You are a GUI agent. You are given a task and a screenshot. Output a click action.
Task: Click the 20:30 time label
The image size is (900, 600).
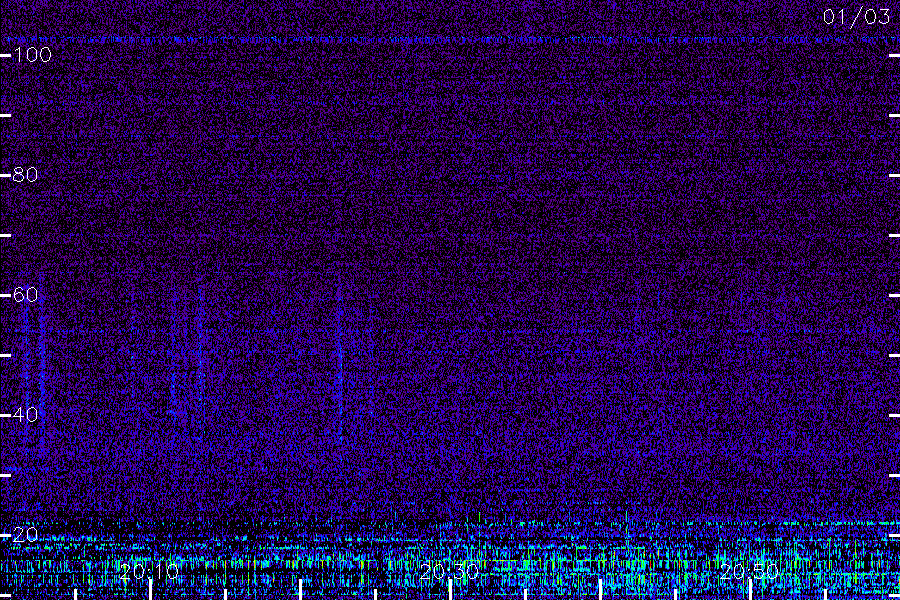(449, 571)
